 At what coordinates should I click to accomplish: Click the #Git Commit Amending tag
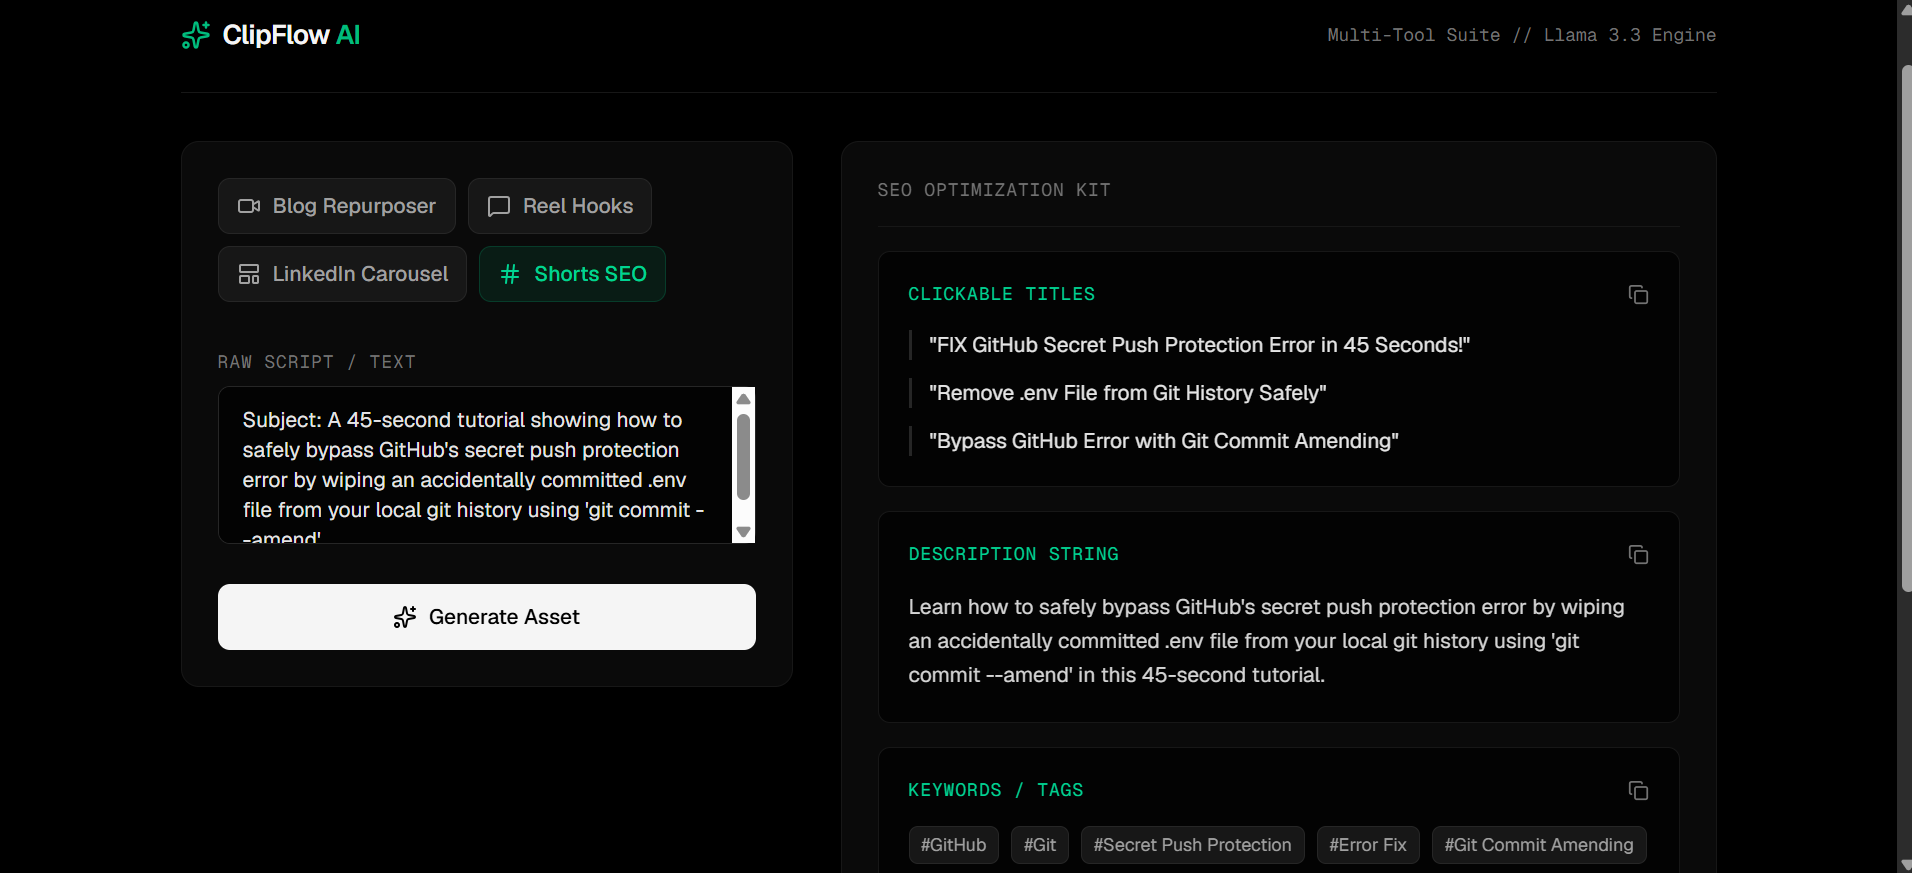pos(1539,845)
